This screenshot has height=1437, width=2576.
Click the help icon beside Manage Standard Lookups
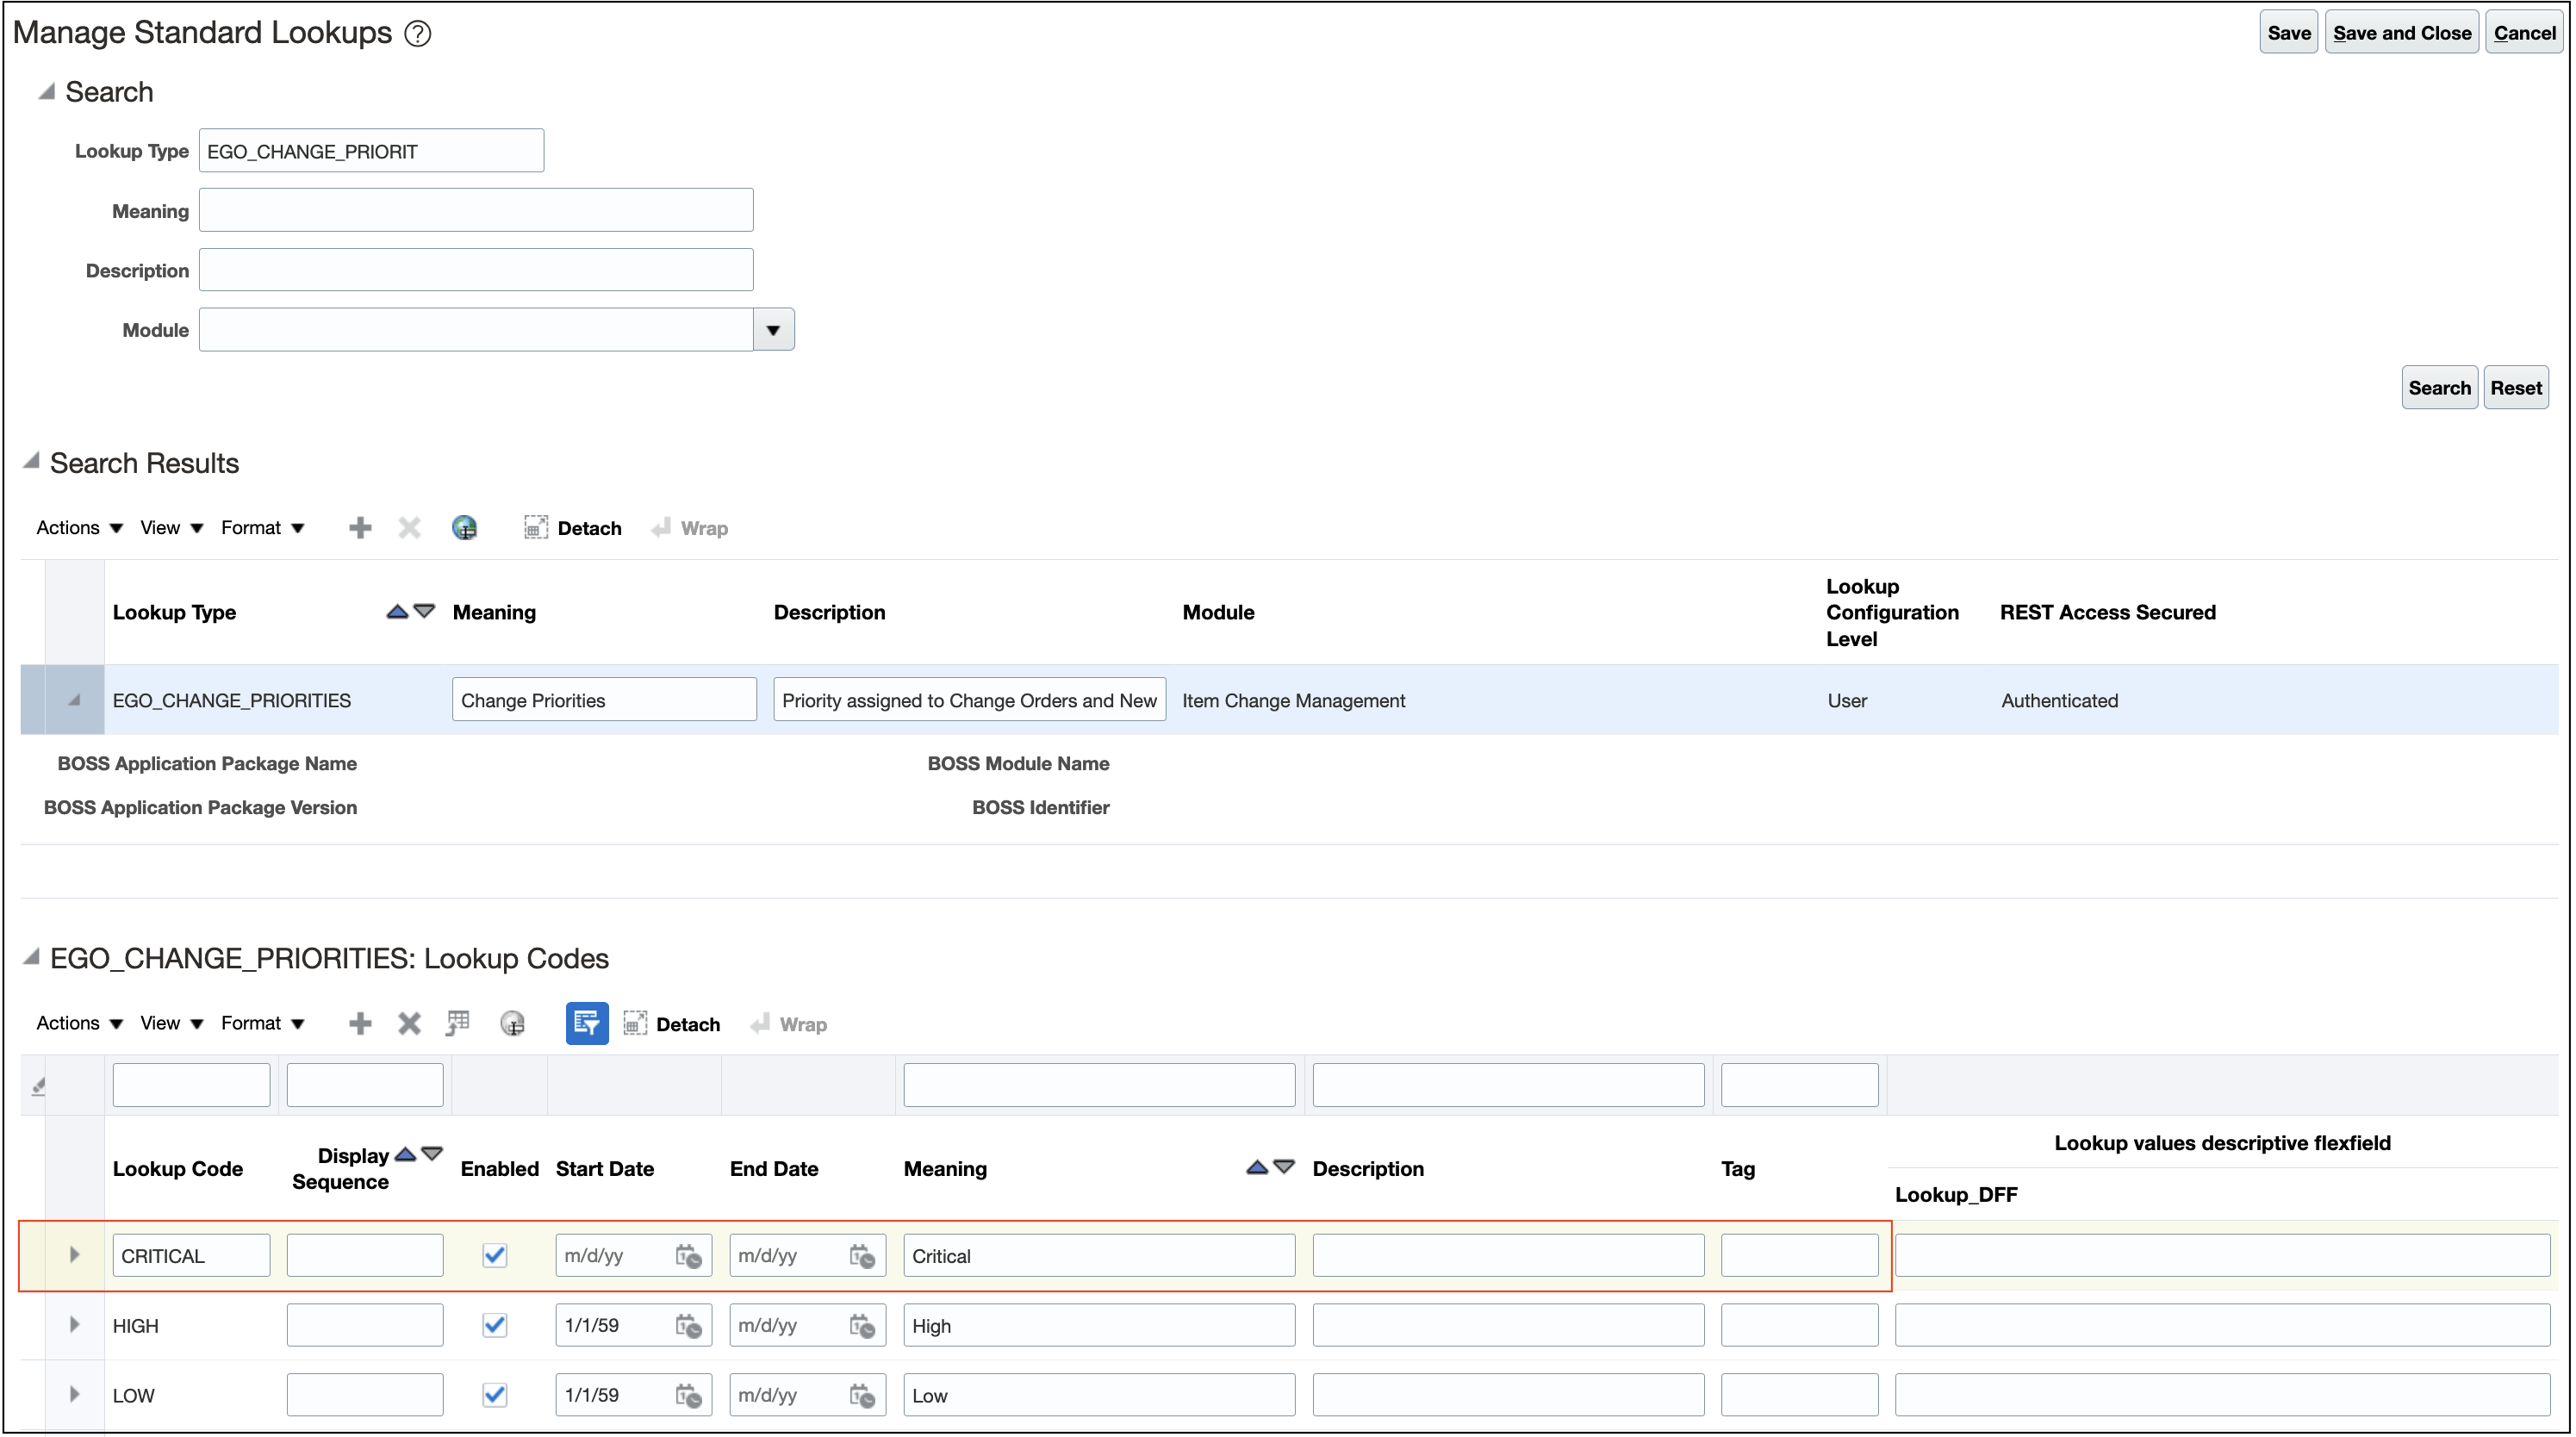(417, 34)
